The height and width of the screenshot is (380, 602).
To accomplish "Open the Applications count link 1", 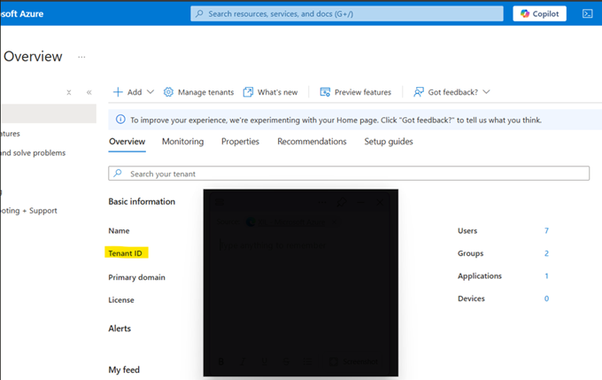I will (546, 276).
